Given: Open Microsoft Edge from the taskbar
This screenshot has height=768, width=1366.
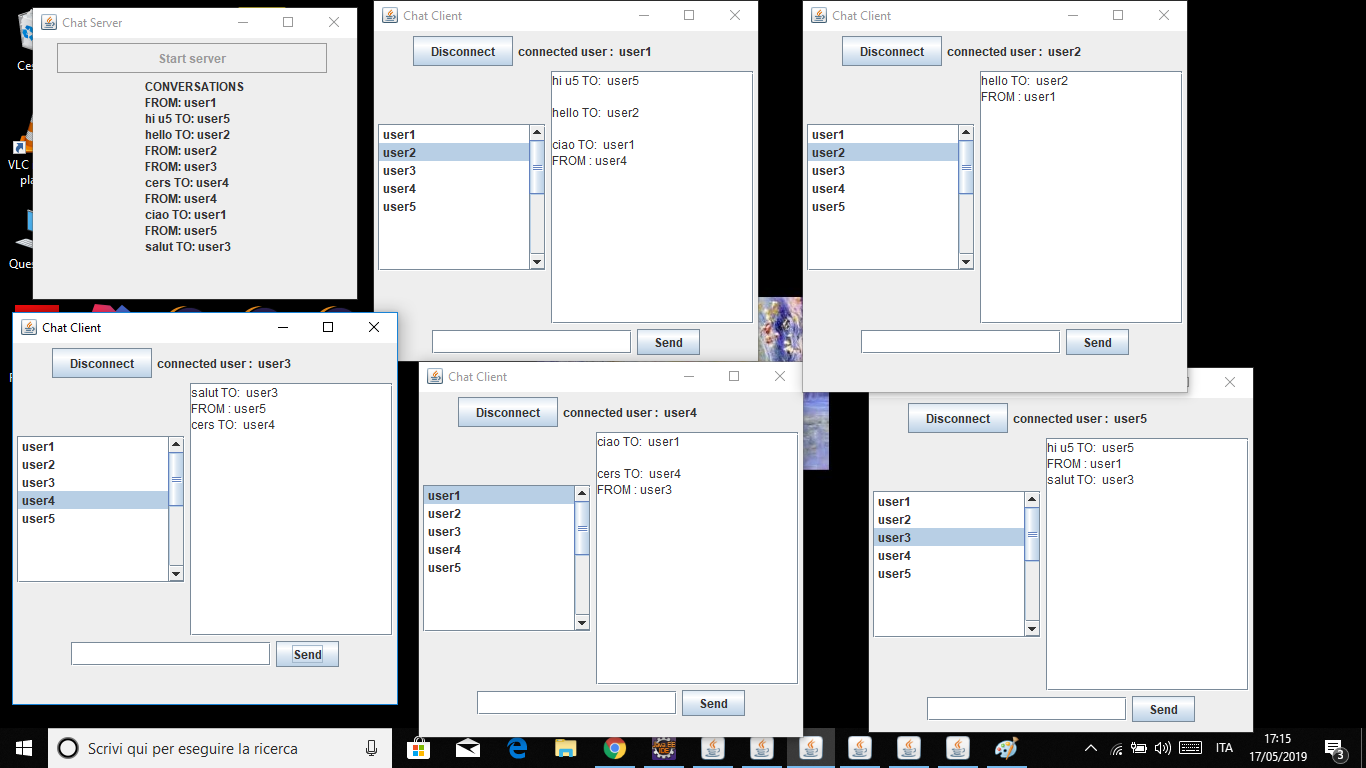Looking at the screenshot, I should pos(517,747).
